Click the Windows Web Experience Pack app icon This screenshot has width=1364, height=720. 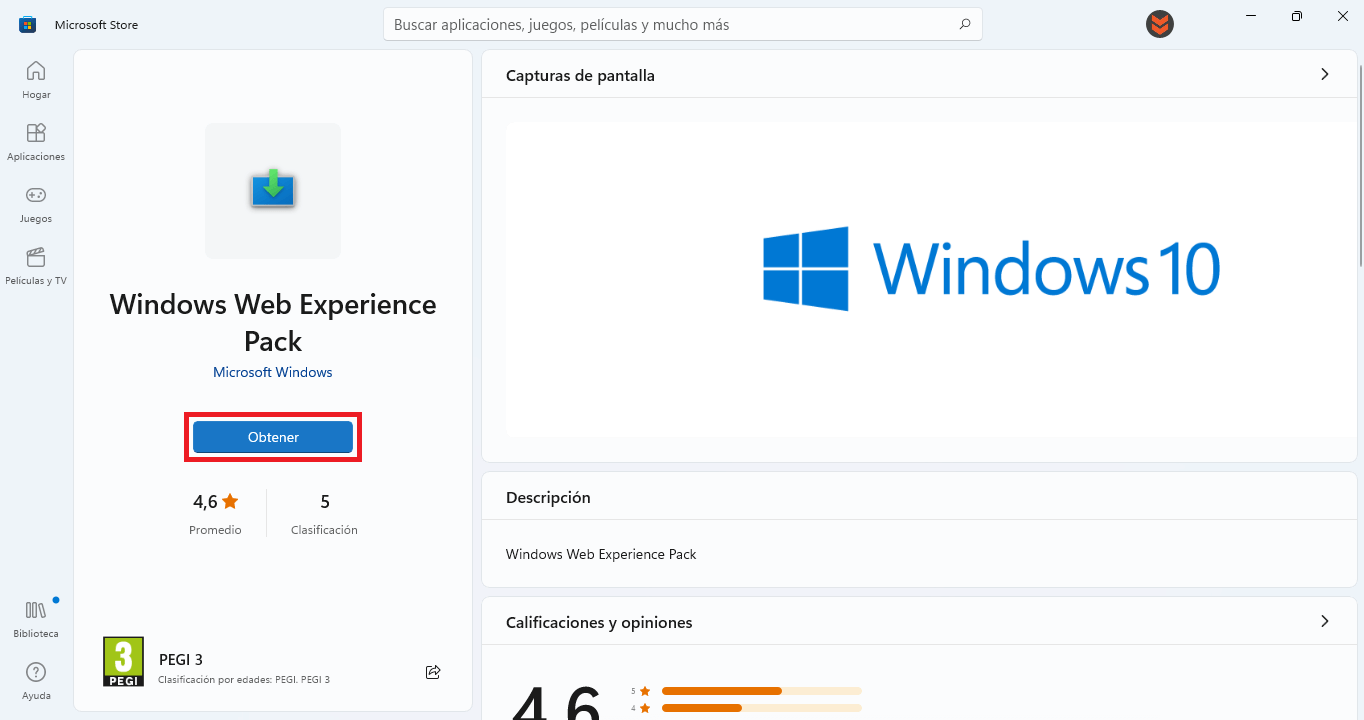point(273,190)
